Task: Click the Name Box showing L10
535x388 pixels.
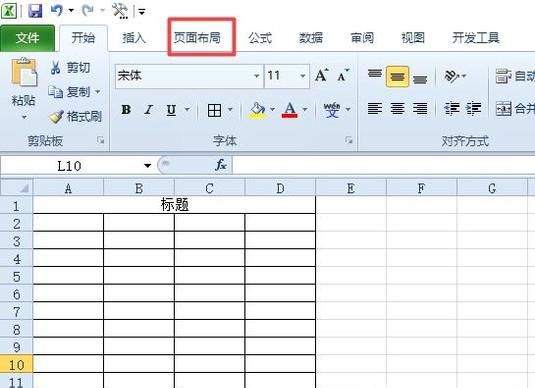Action: tap(70, 166)
